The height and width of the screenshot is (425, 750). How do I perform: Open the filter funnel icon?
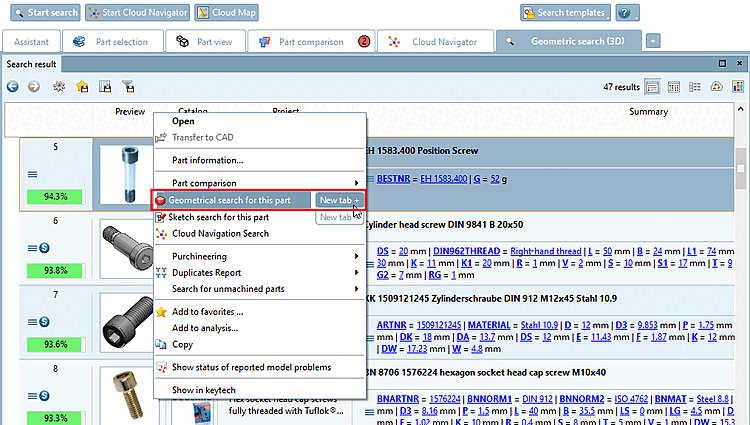pyautogui.click(x=128, y=87)
